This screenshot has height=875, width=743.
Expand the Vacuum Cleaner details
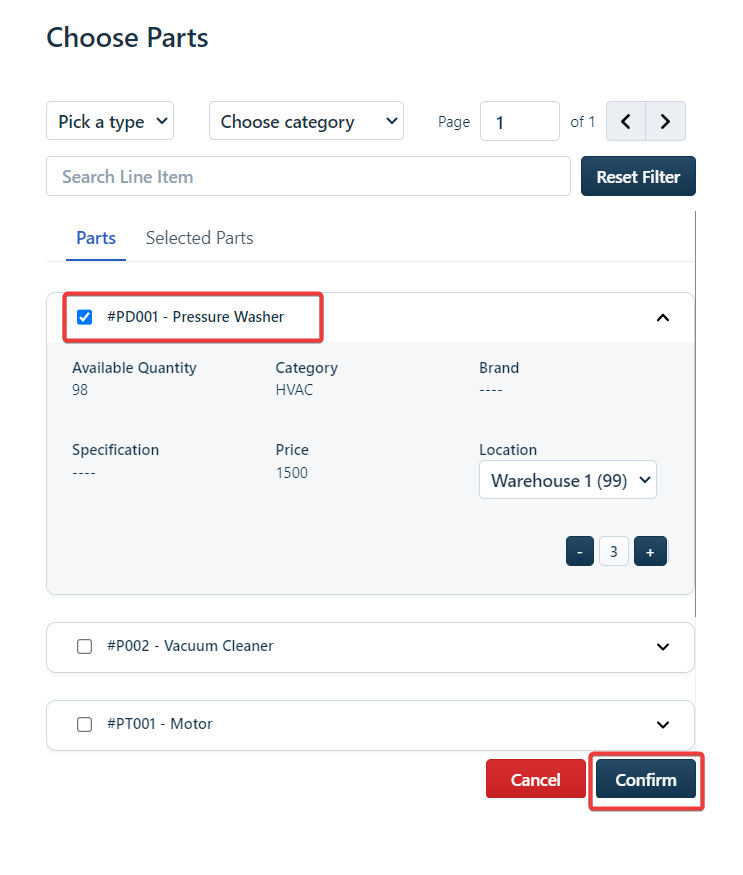click(x=662, y=647)
